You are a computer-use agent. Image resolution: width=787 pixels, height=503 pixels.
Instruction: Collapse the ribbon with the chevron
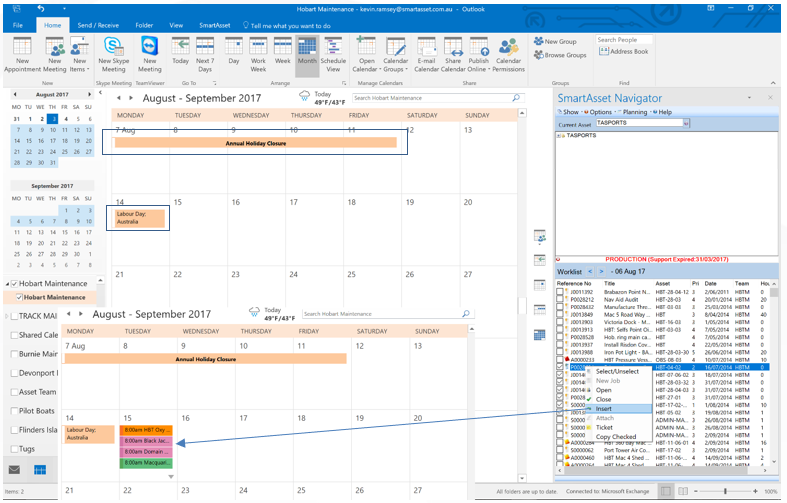(773, 83)
